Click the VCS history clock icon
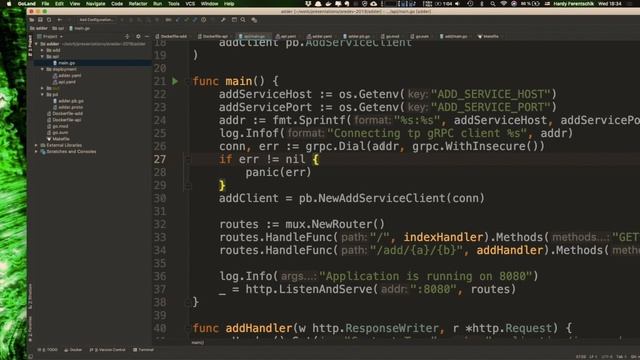The height and width of the screenshot is (360, 640). (x=203, y=20)
